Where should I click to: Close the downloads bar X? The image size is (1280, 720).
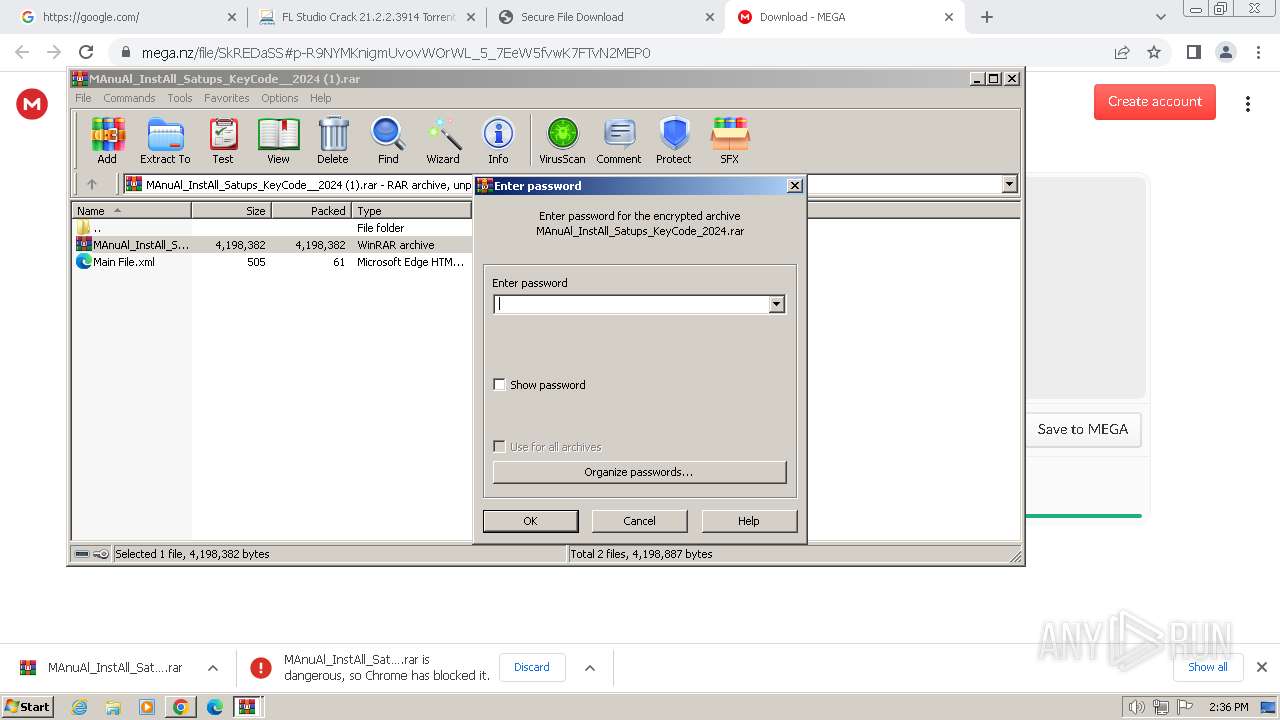(1261, 667)
